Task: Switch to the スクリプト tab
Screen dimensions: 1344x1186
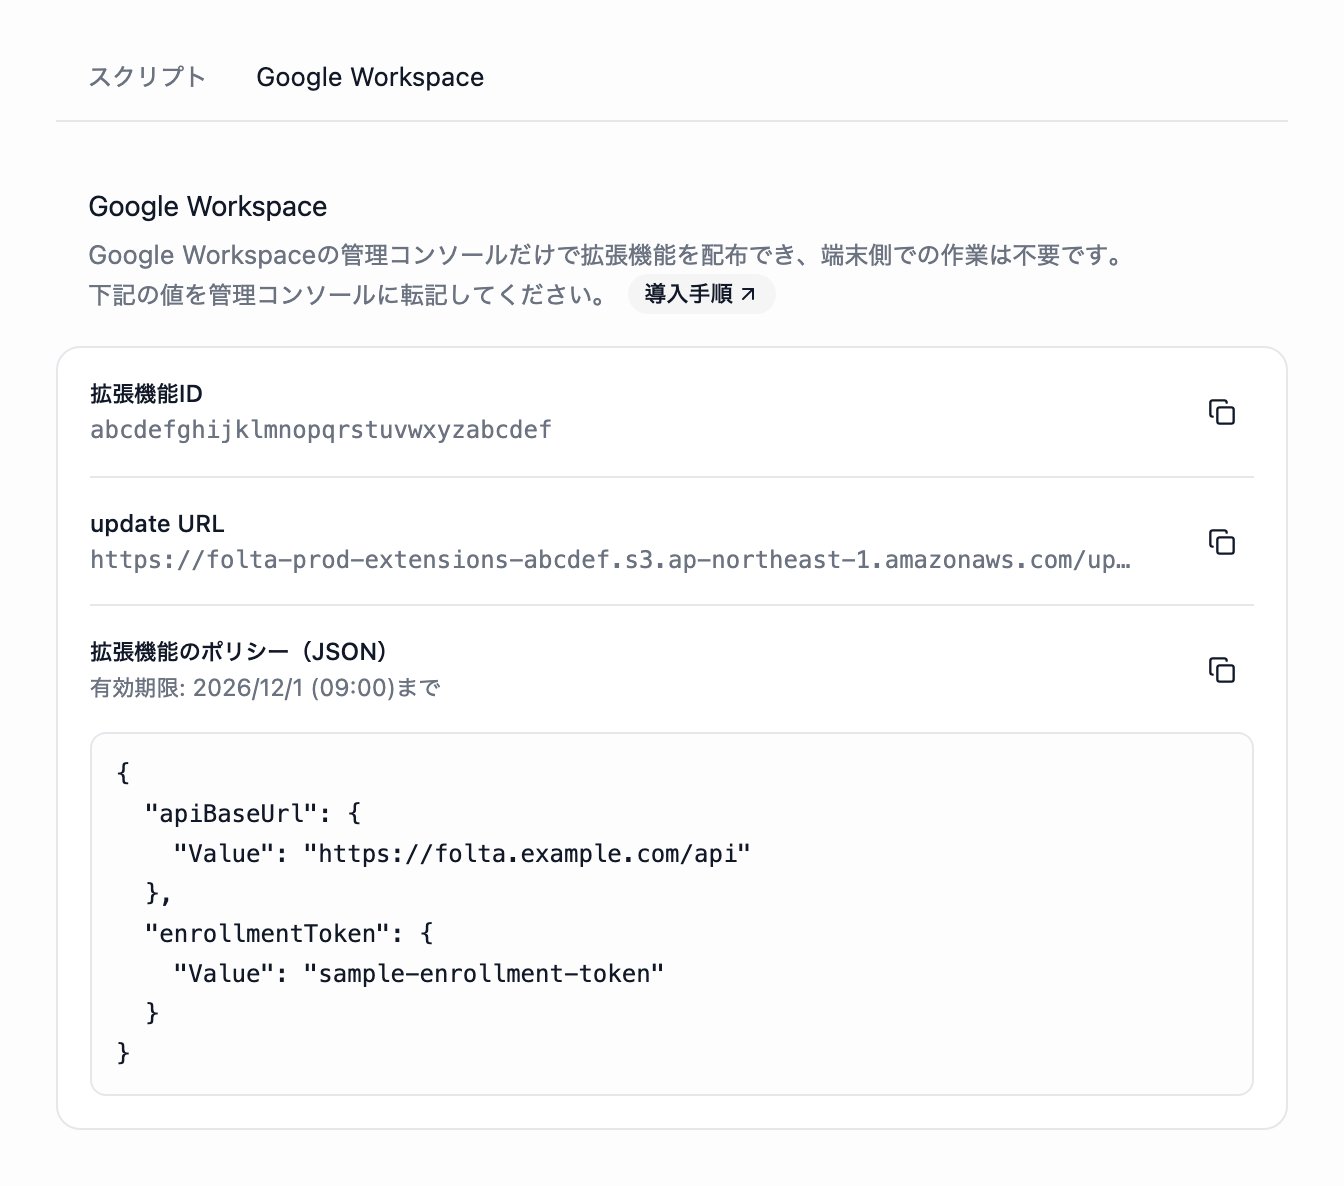Action: (x=147, y=77)
